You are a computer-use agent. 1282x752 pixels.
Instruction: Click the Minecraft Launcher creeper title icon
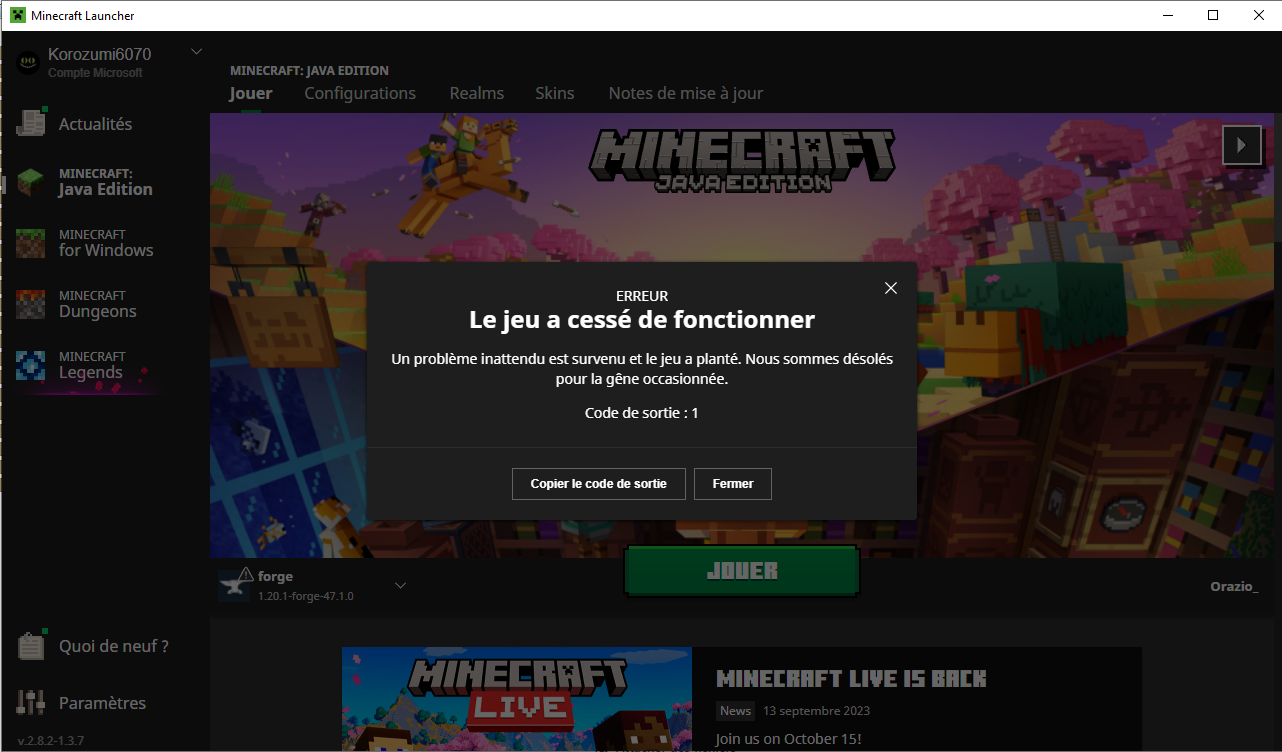coord(18,15)
